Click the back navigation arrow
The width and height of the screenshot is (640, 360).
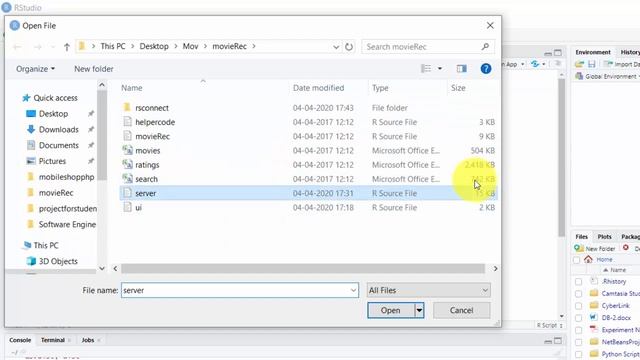click(17, 47)
